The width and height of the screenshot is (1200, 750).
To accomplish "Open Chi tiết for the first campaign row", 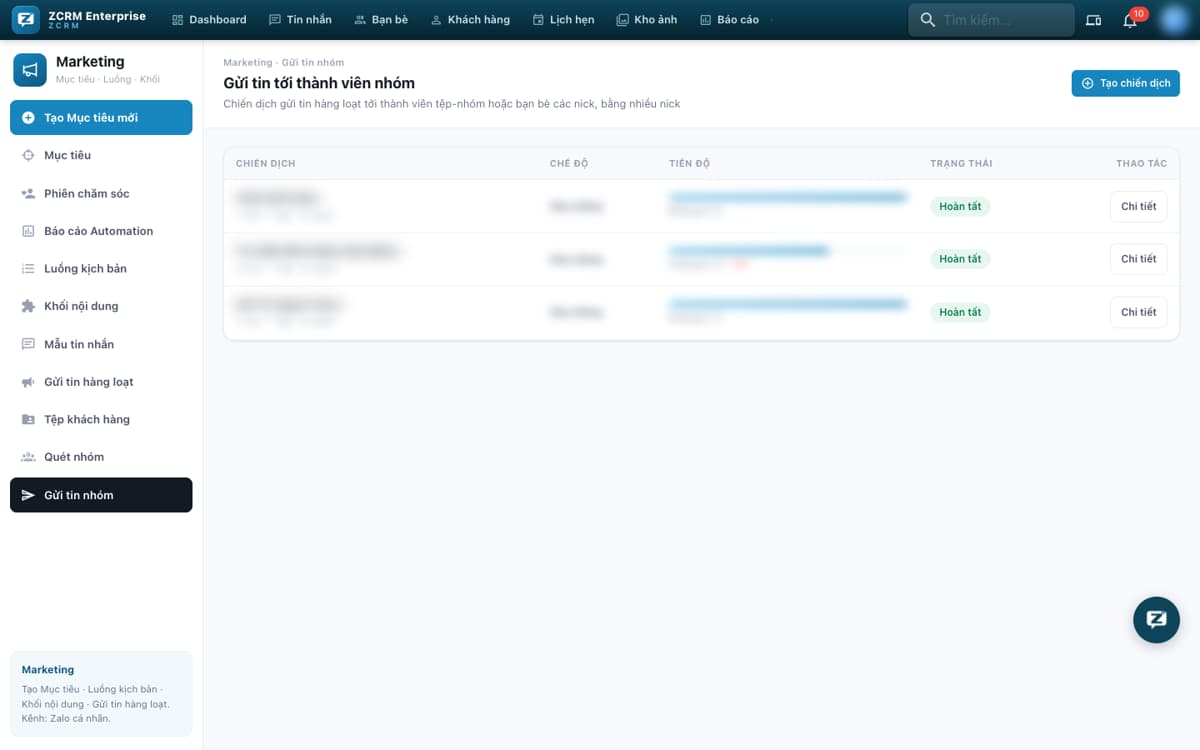I will [x=1138, y=206].
